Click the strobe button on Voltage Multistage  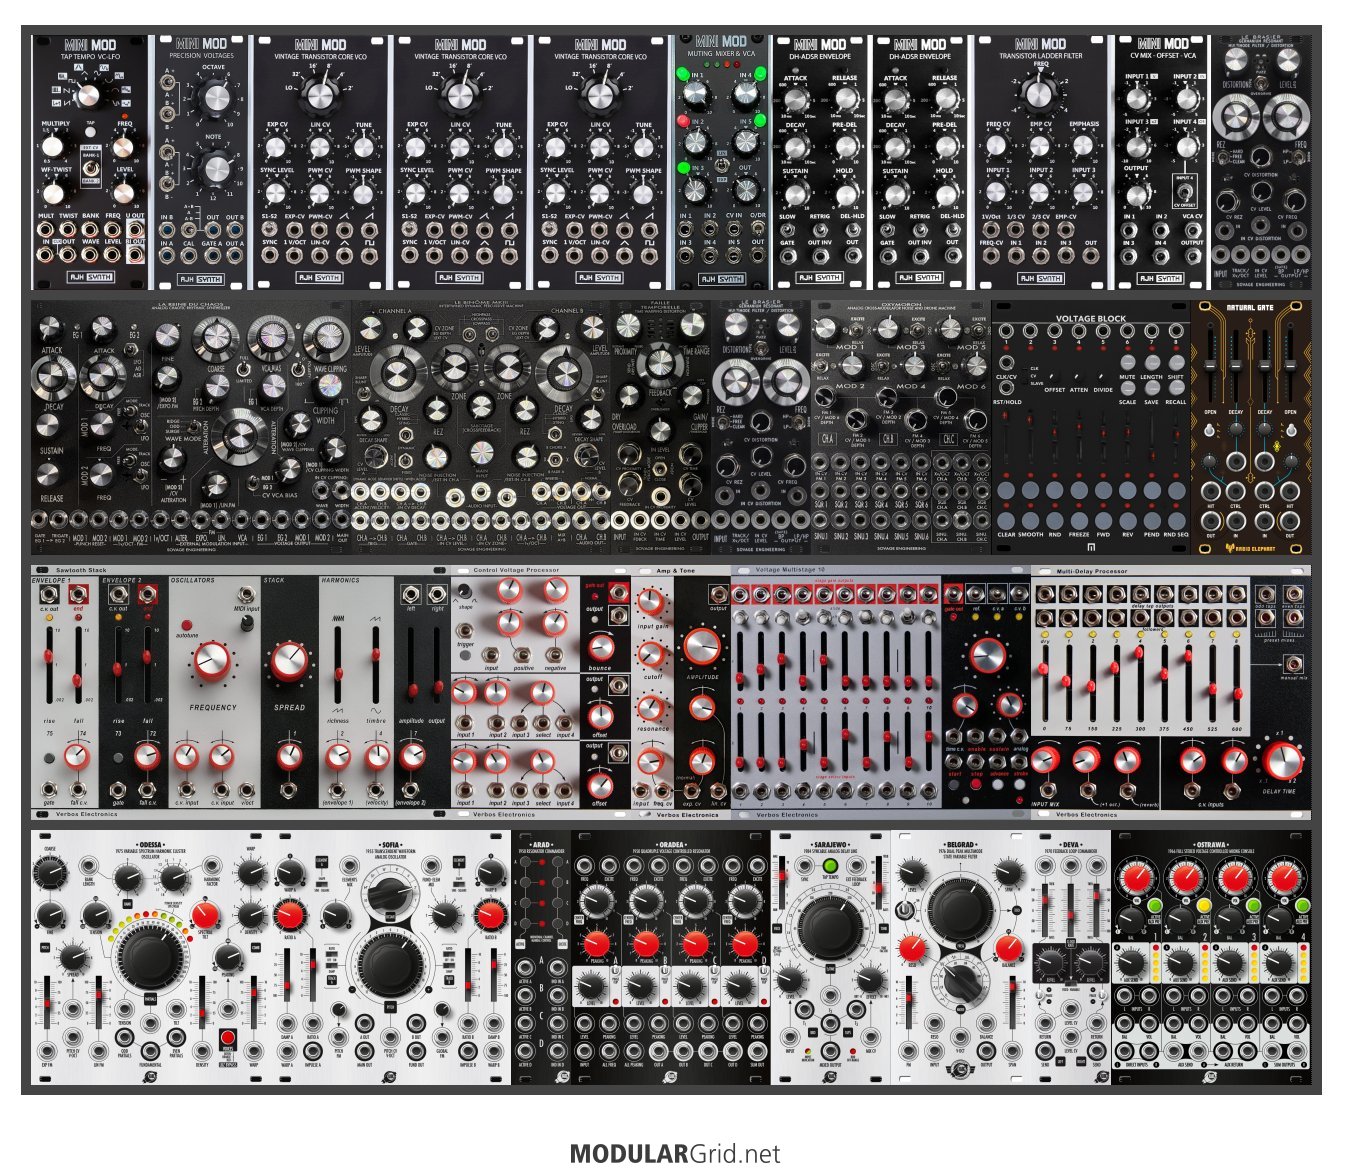click(1020, 785)
